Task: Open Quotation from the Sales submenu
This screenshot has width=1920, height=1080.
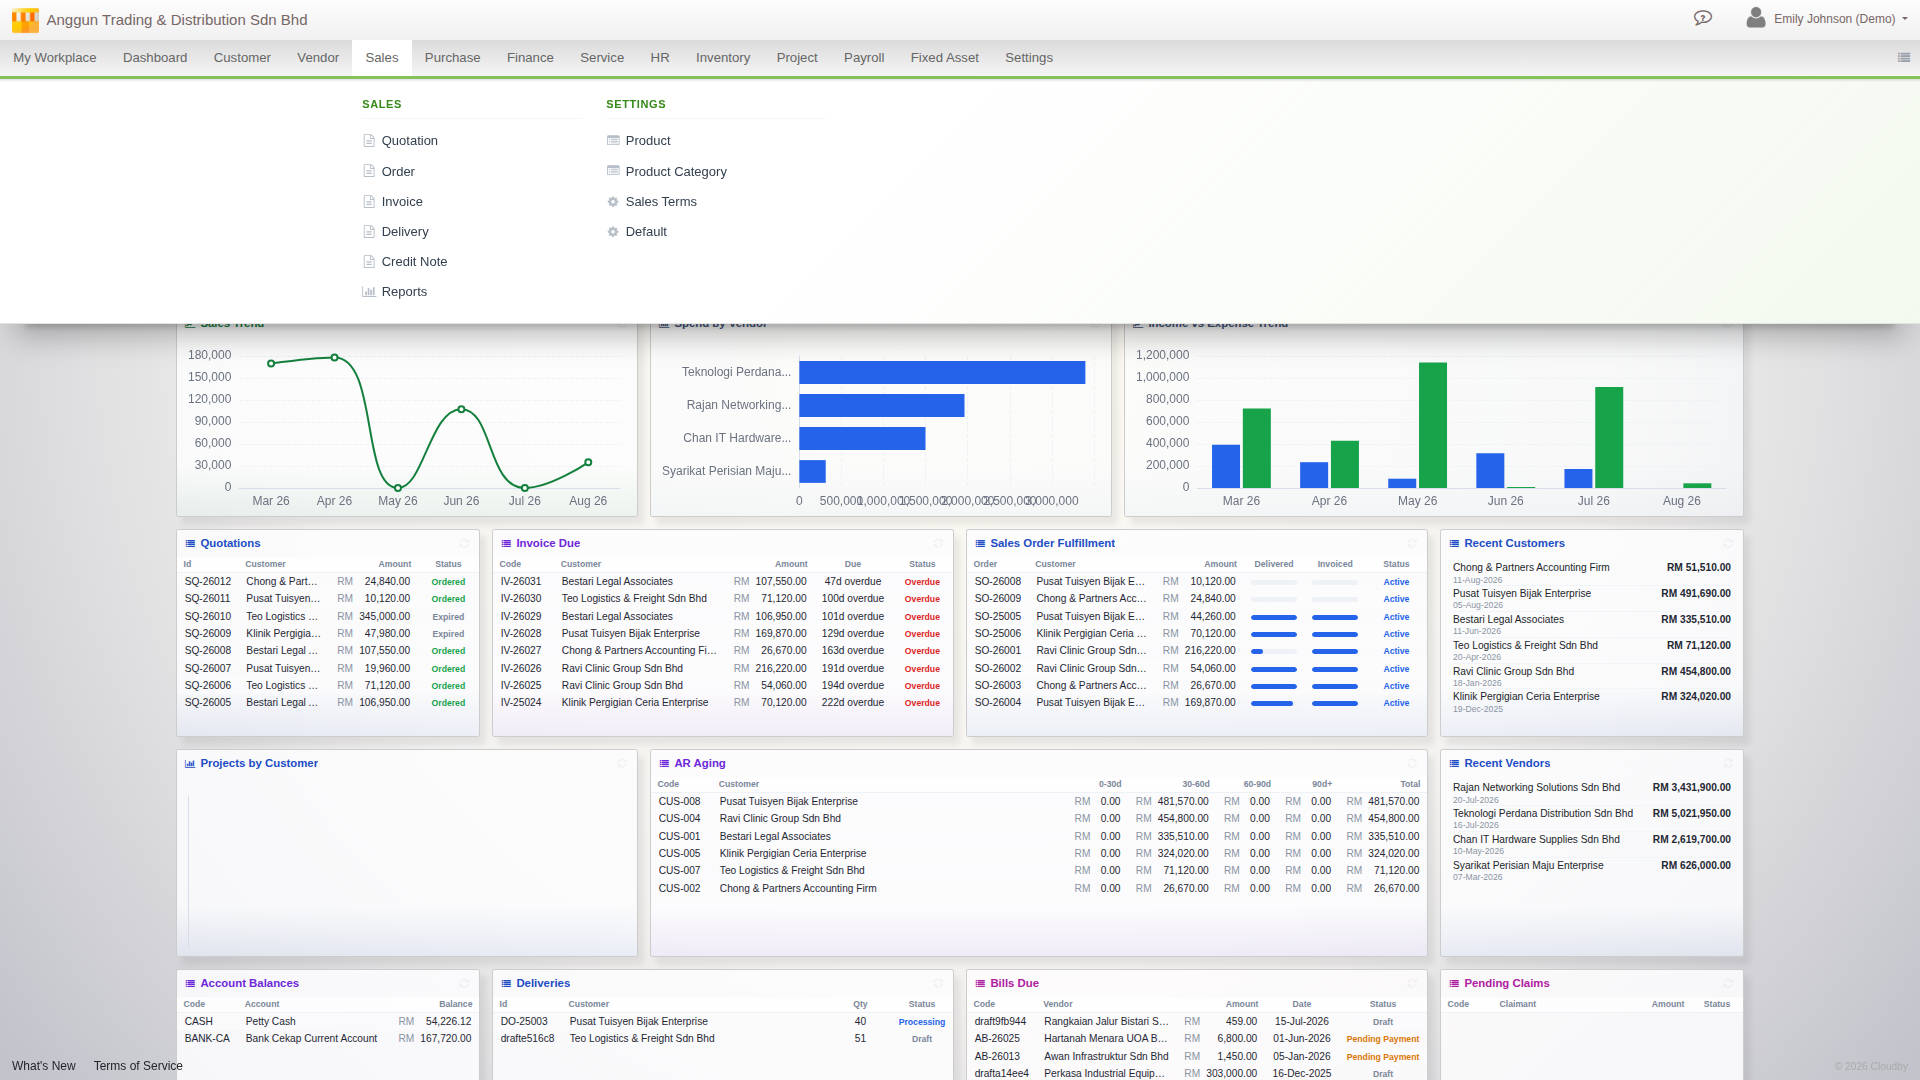Action: point(410,141)
